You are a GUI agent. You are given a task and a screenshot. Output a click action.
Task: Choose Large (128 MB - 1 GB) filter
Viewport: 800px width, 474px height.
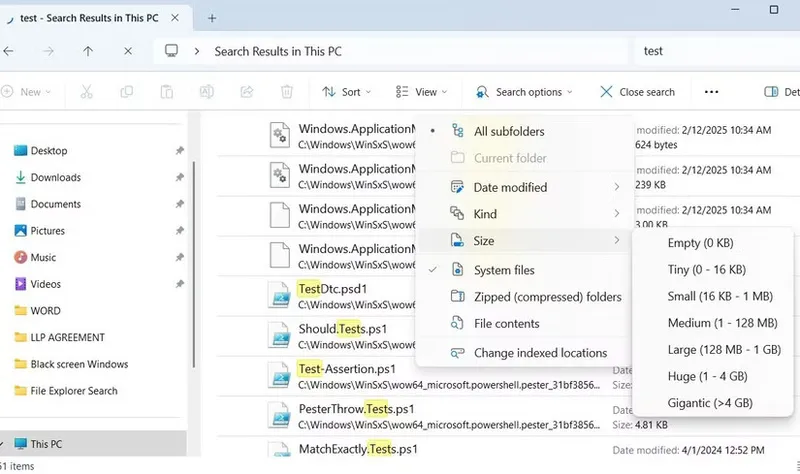(x=712, y=350)
